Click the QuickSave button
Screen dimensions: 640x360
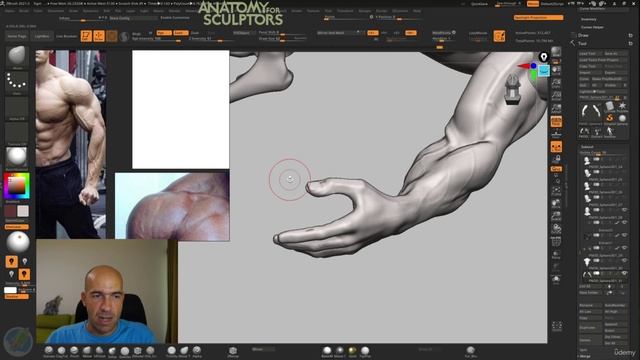tap(479, 4)
